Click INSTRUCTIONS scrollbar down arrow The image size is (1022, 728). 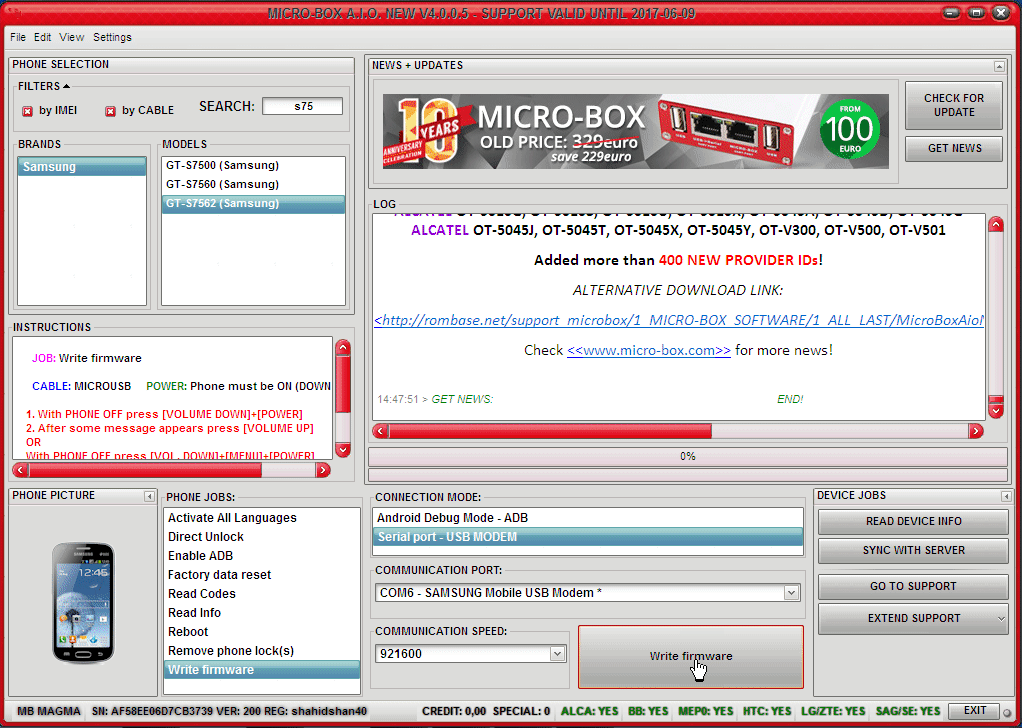click(343, 449)
